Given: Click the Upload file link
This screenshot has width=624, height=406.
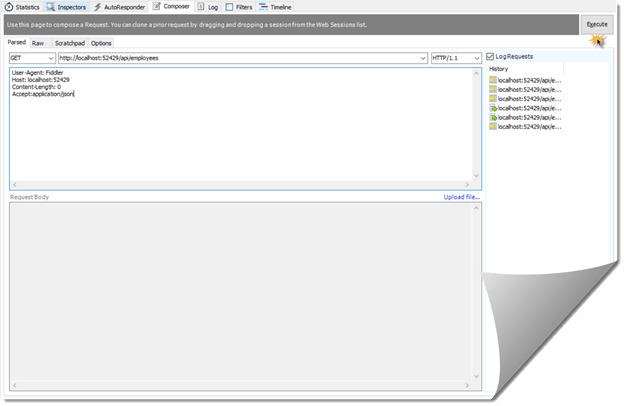Looking at the screenshot, I should point(462,197).
